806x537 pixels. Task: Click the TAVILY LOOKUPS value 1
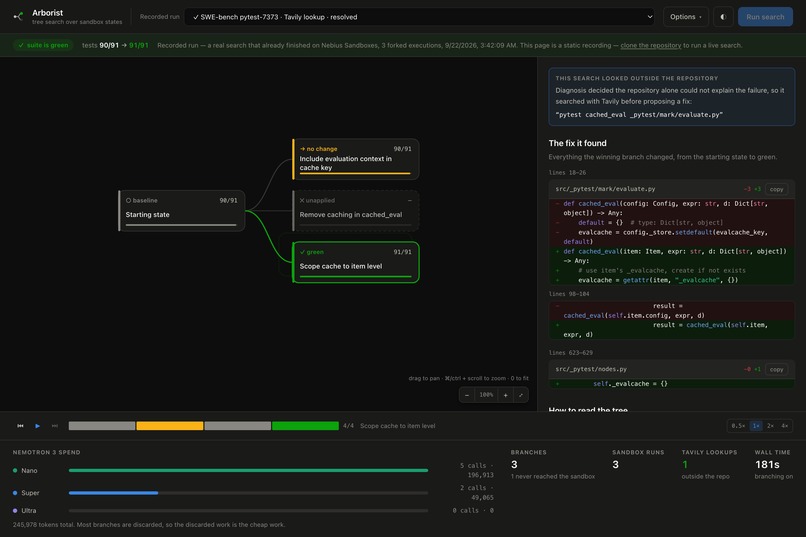(x=685, y=465)
